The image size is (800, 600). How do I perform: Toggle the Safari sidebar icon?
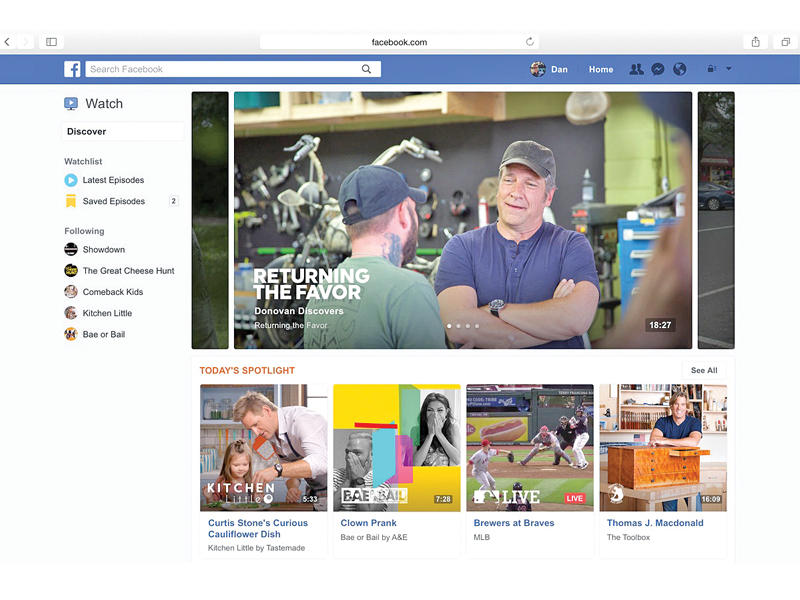(x=52, y=42)
